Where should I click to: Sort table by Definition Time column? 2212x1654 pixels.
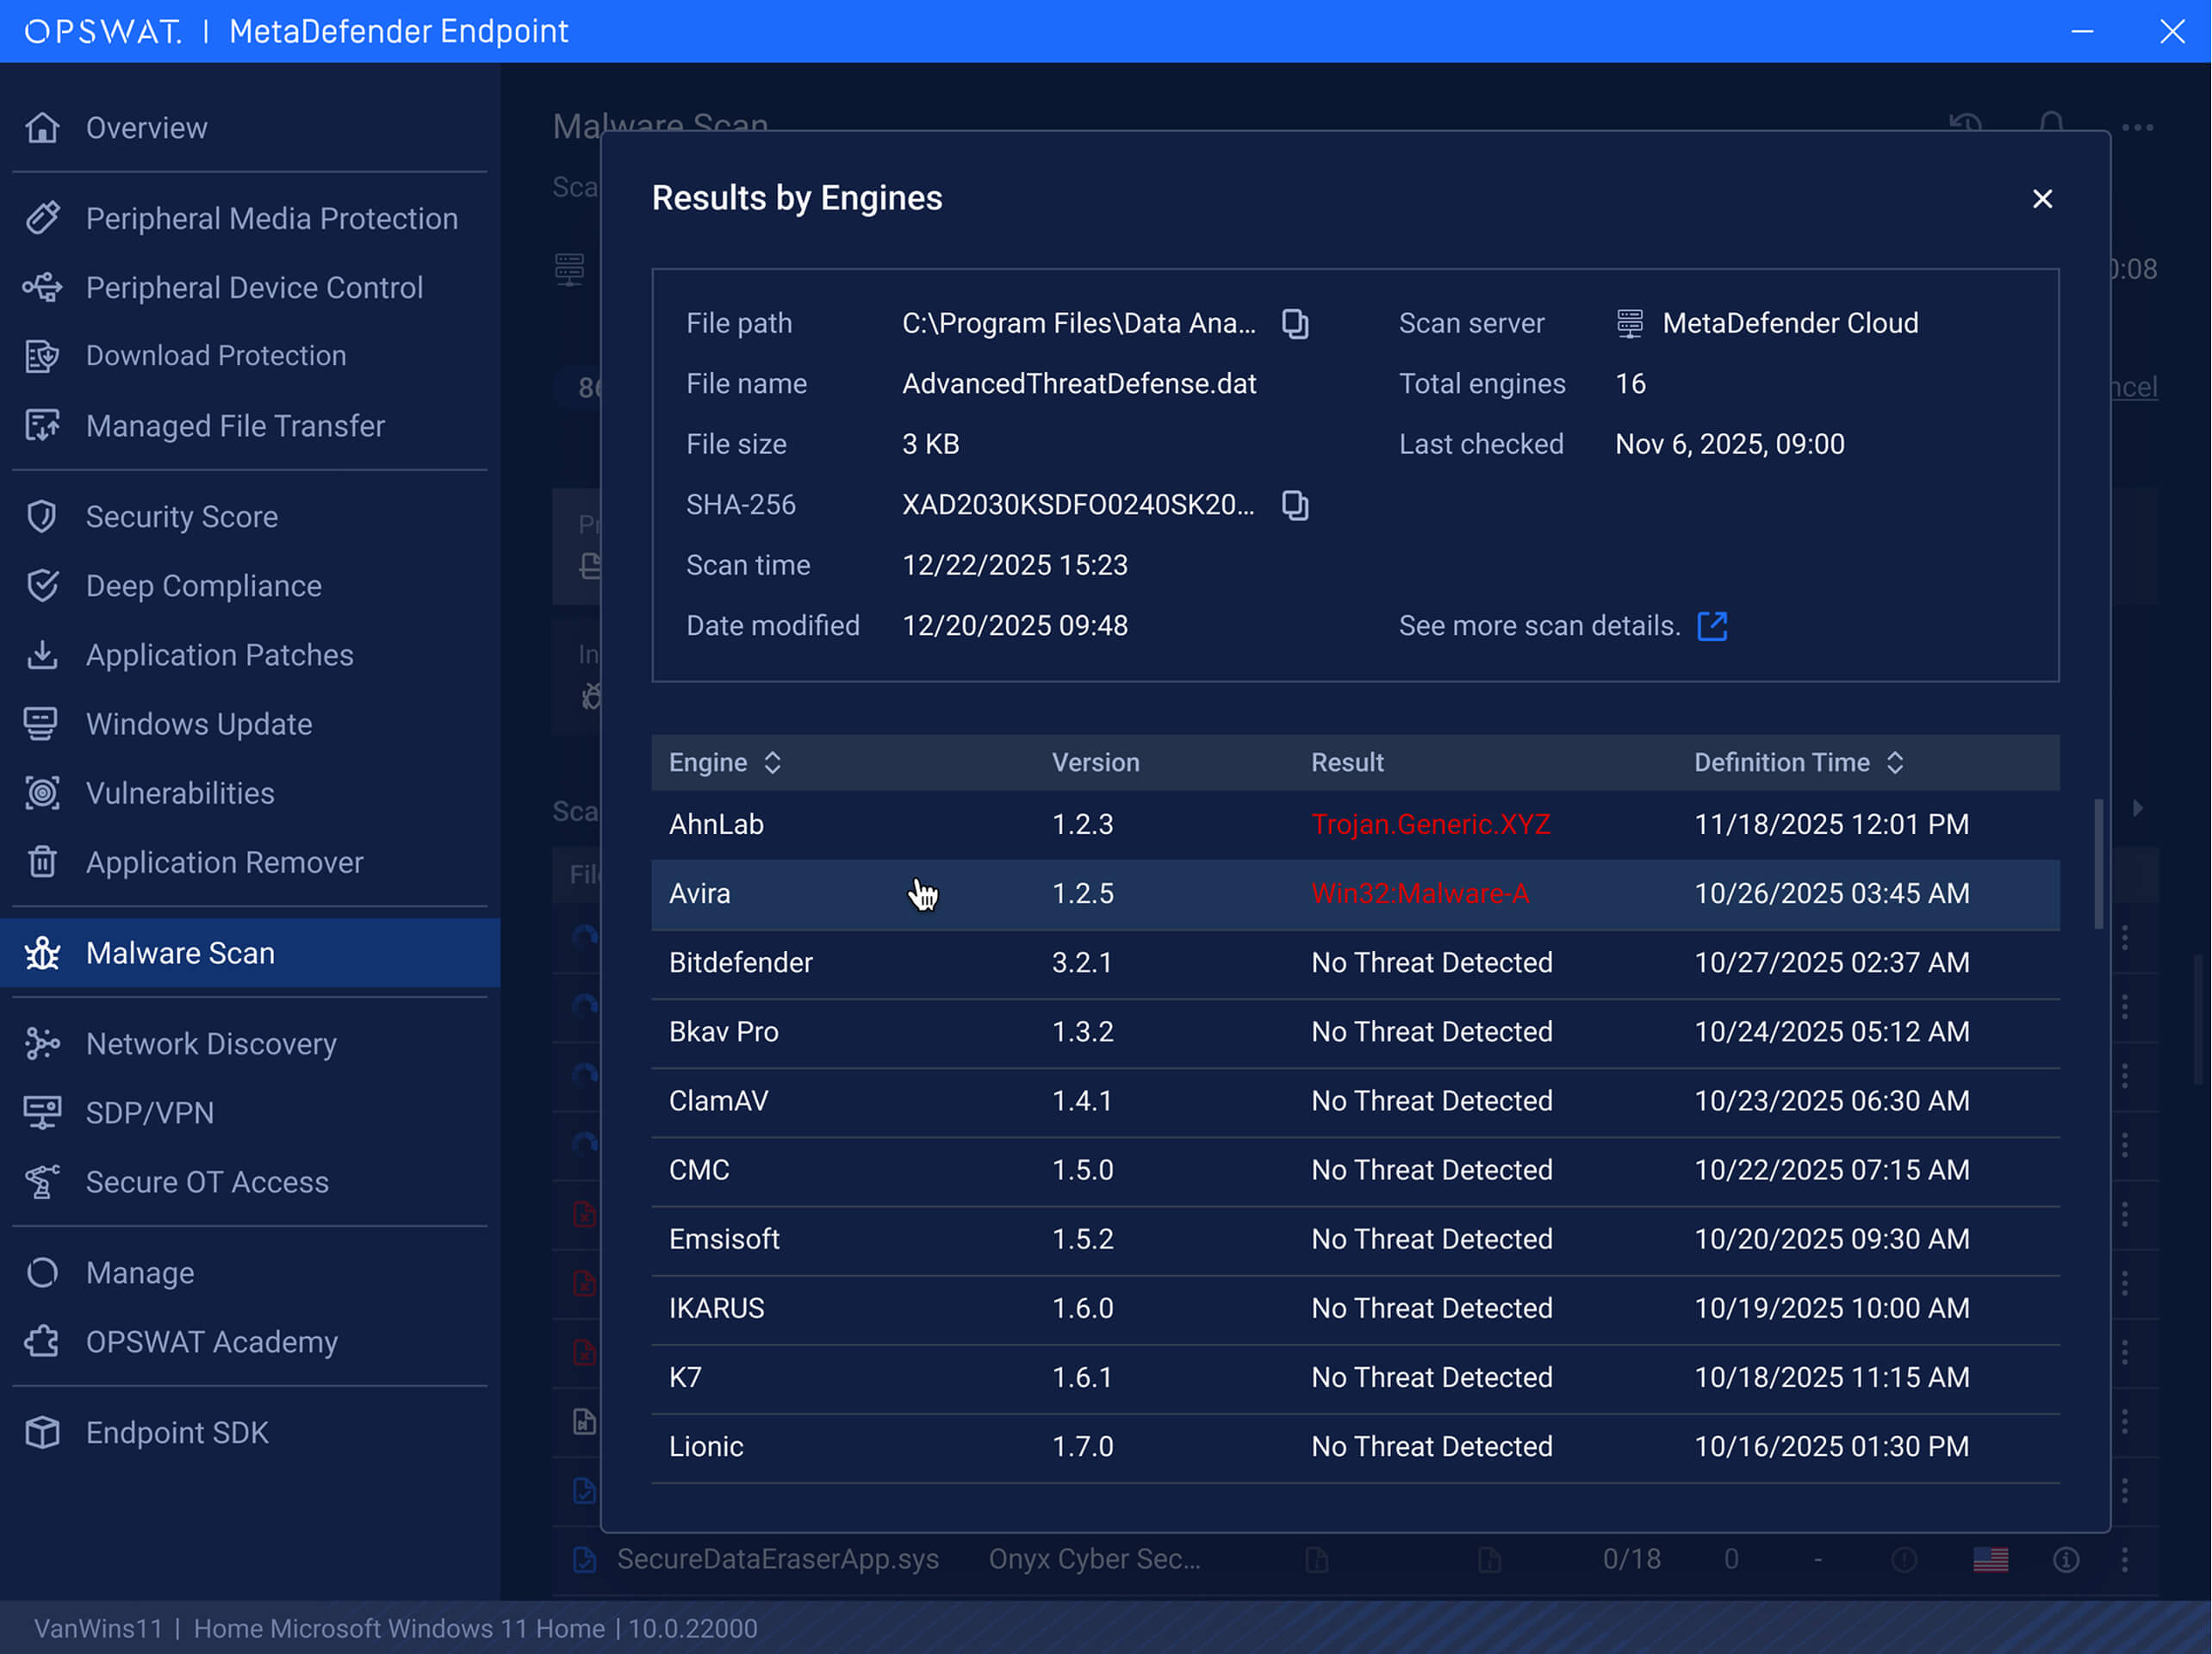(1895, 763)
